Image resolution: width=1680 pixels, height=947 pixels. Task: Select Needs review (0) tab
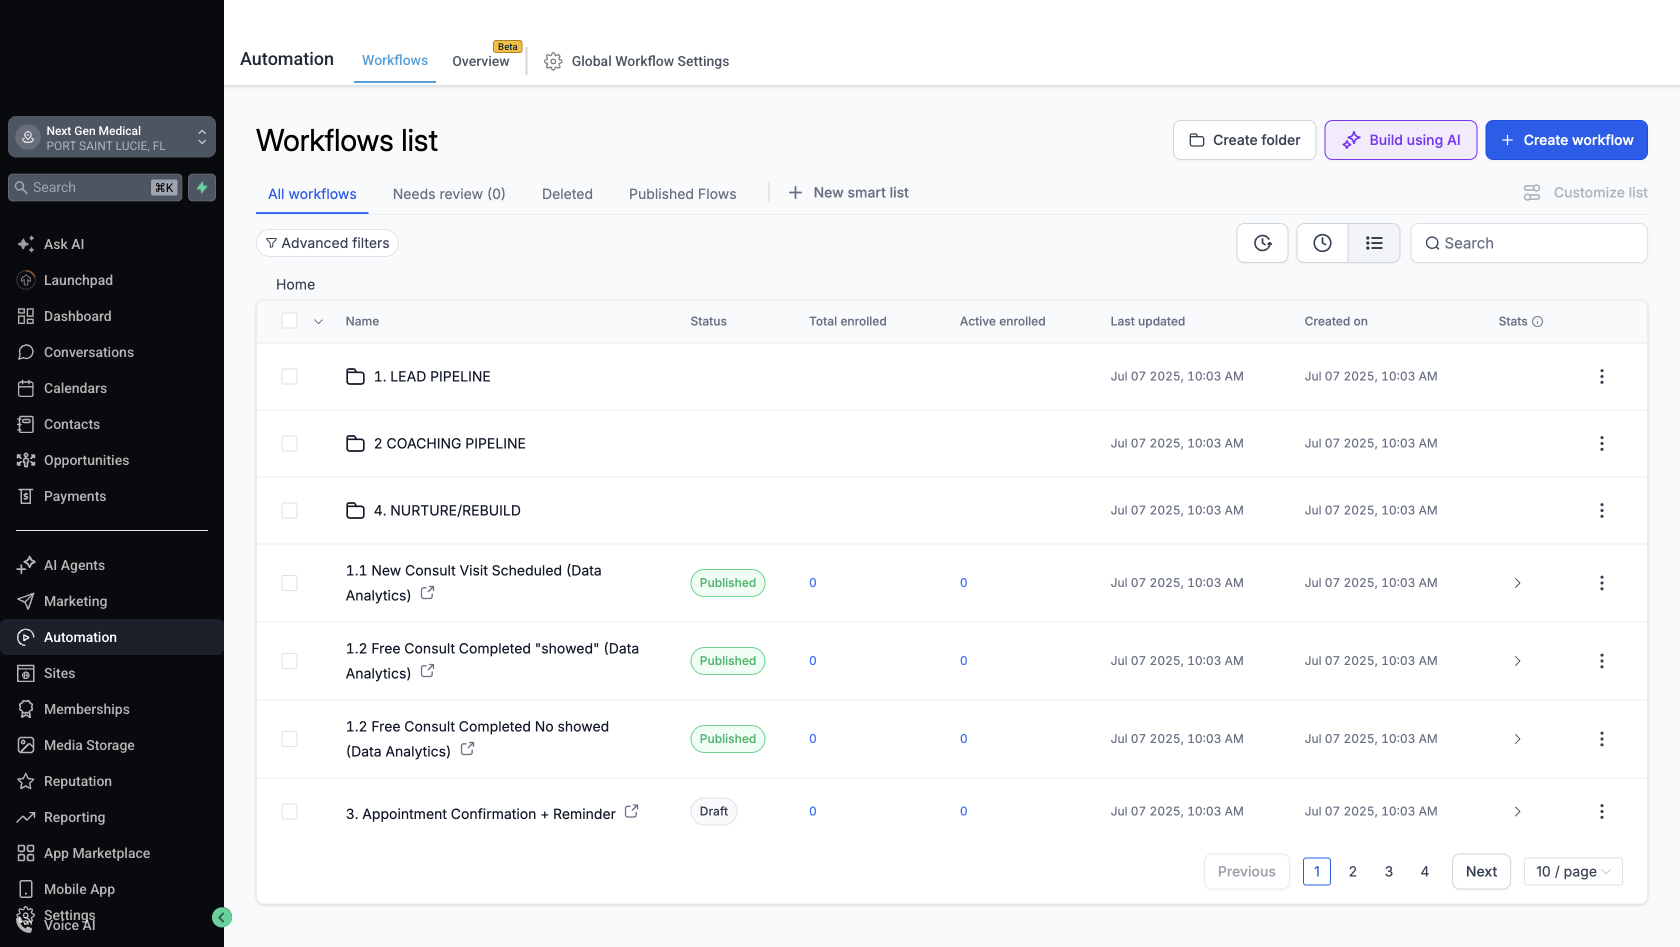[449, 194]
